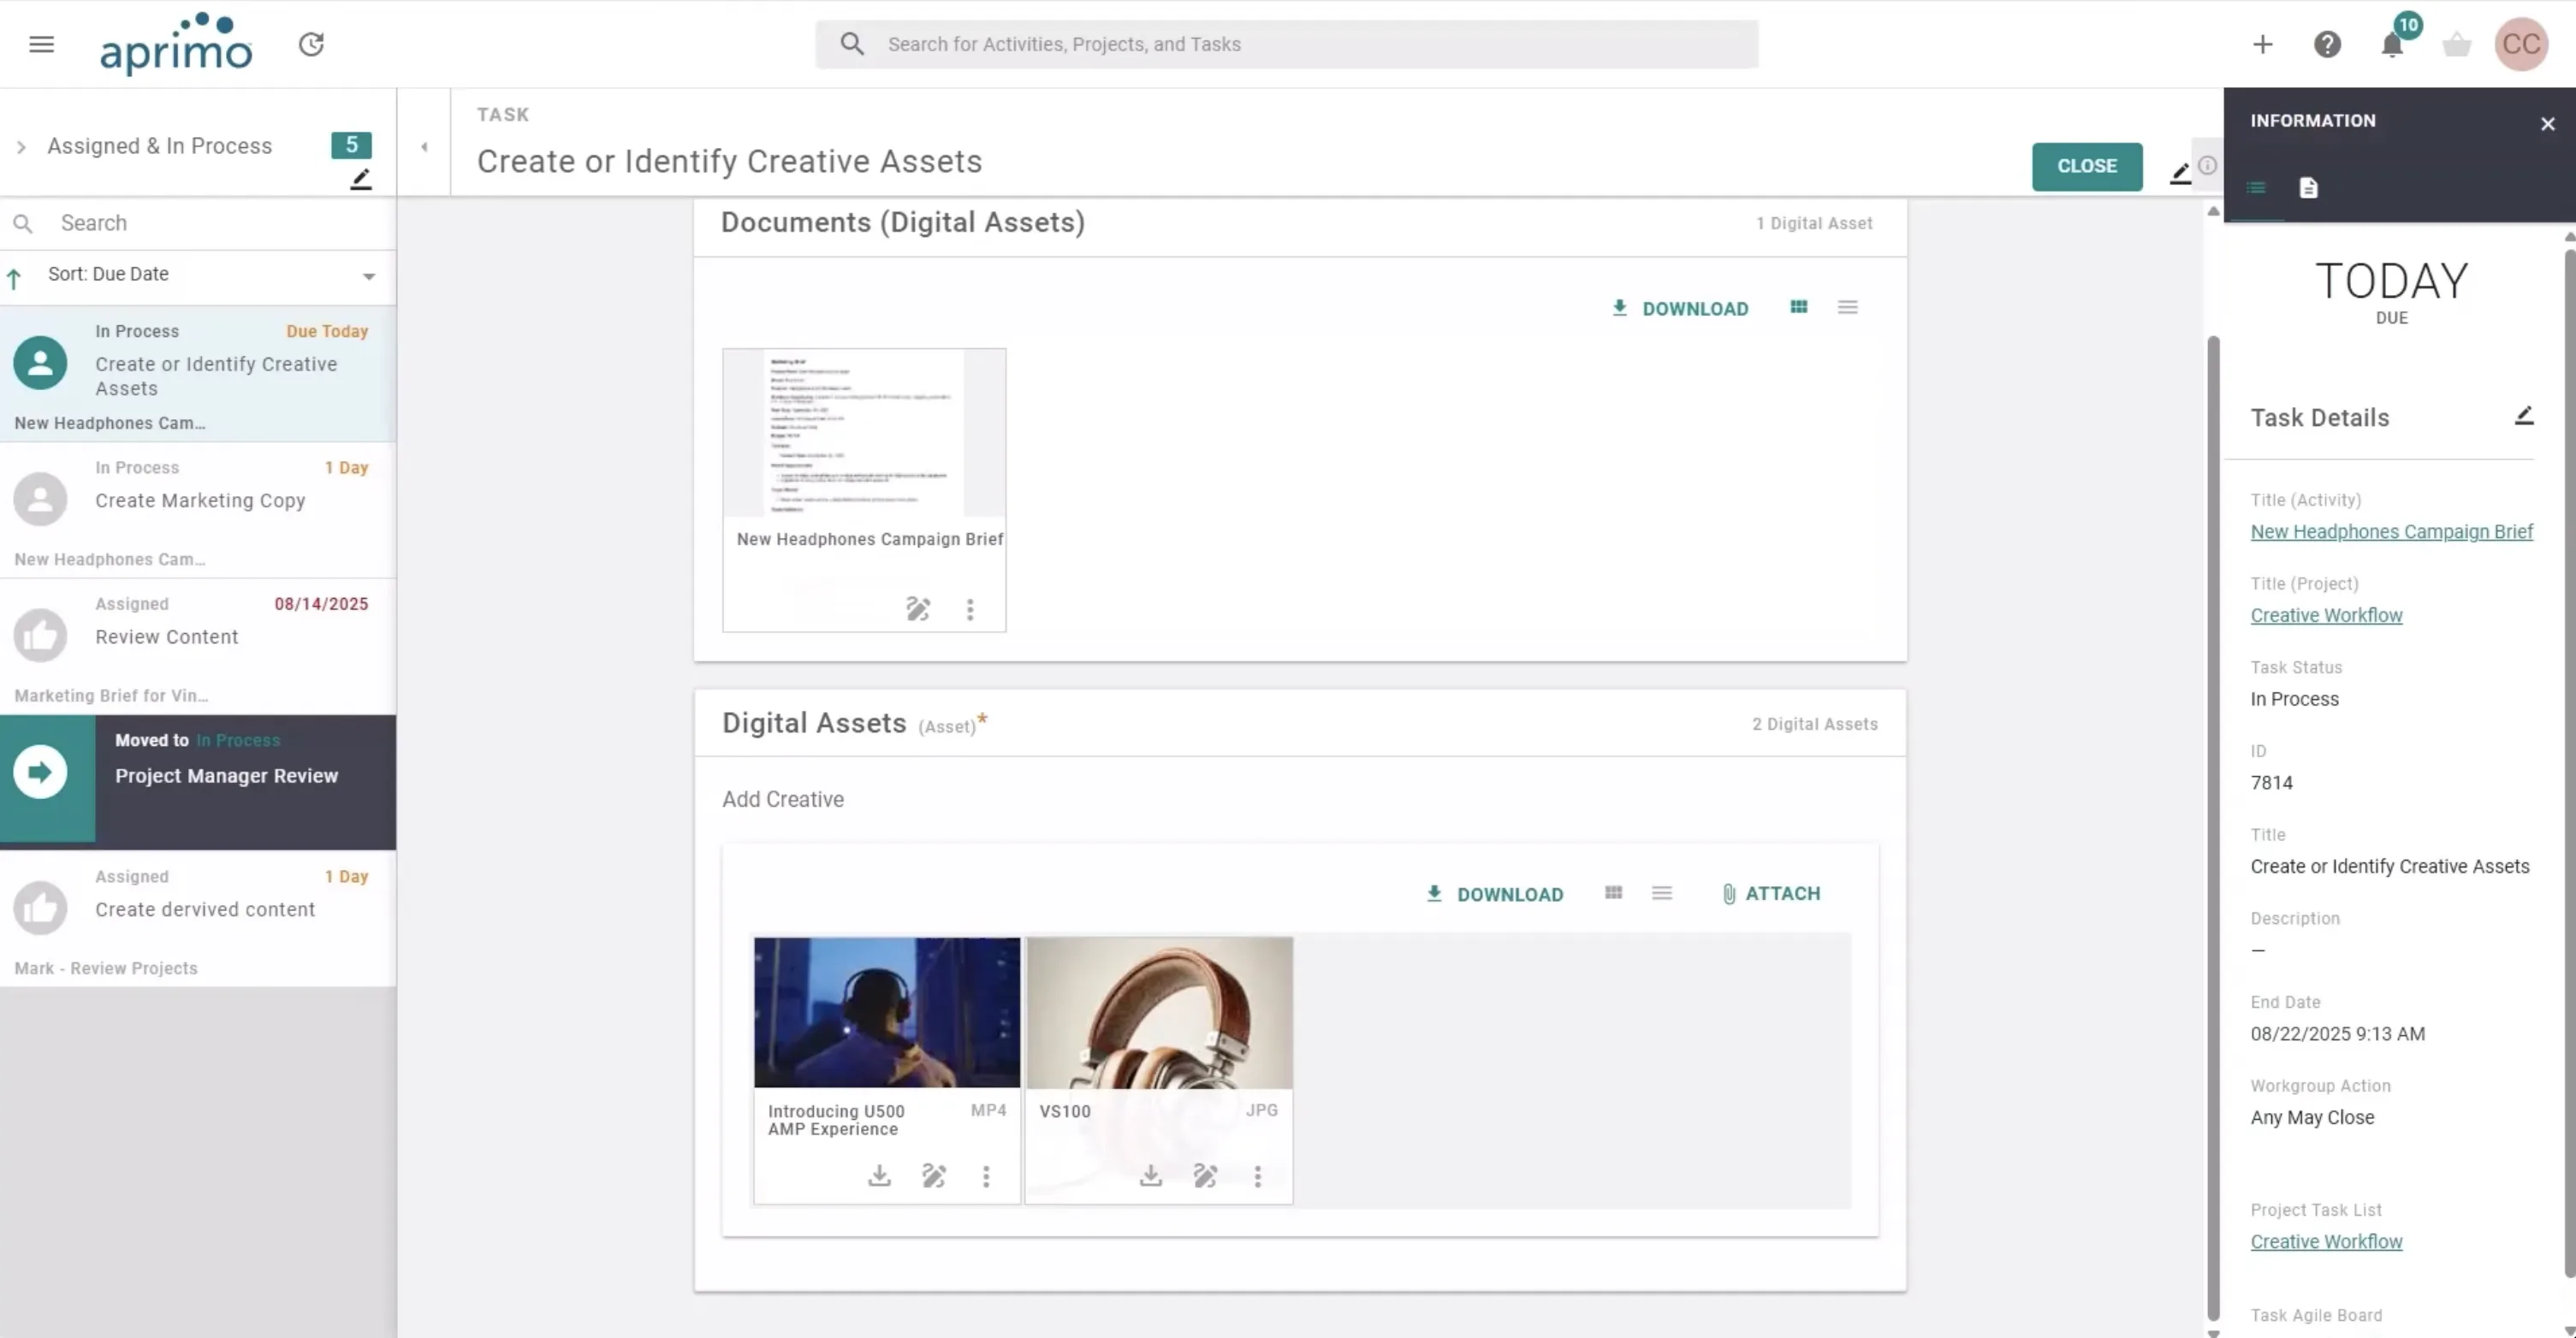Close the Information panel with the X
2576x1338 pixels.
pyautogui.click(x=2547, y=124)
